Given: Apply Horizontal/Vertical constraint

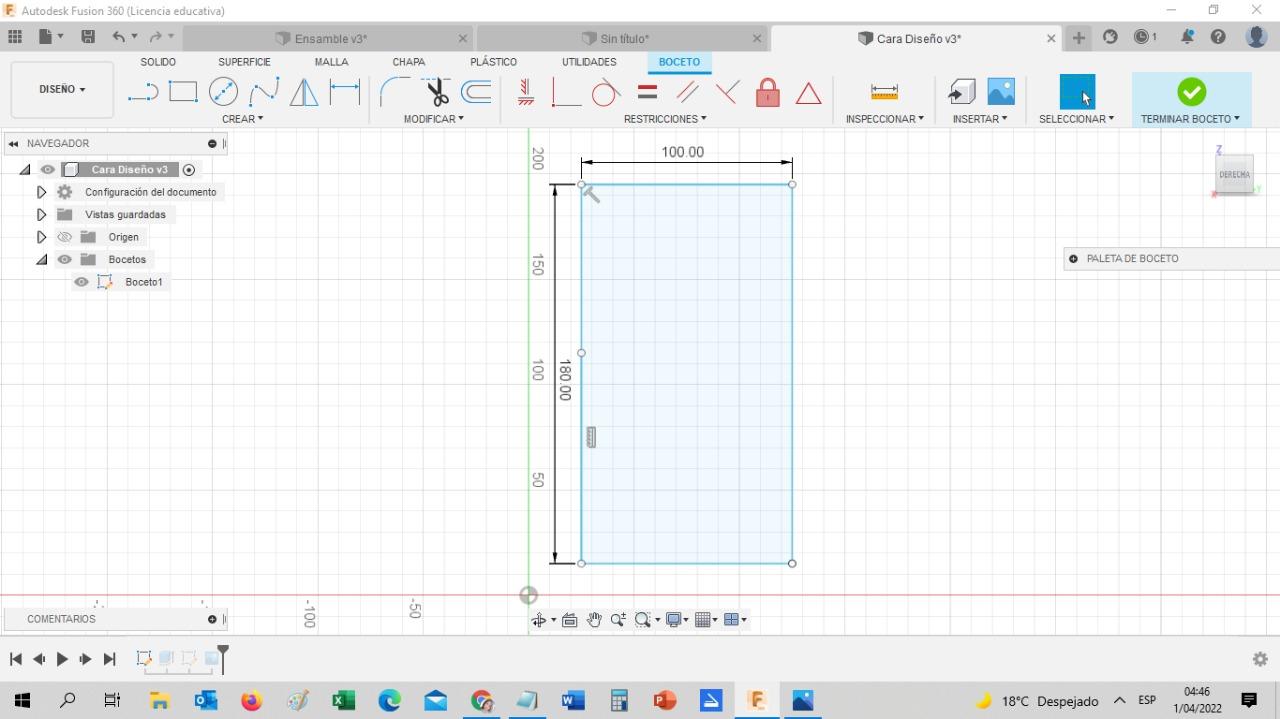Looking at the screenshot, I should (526, 93).
